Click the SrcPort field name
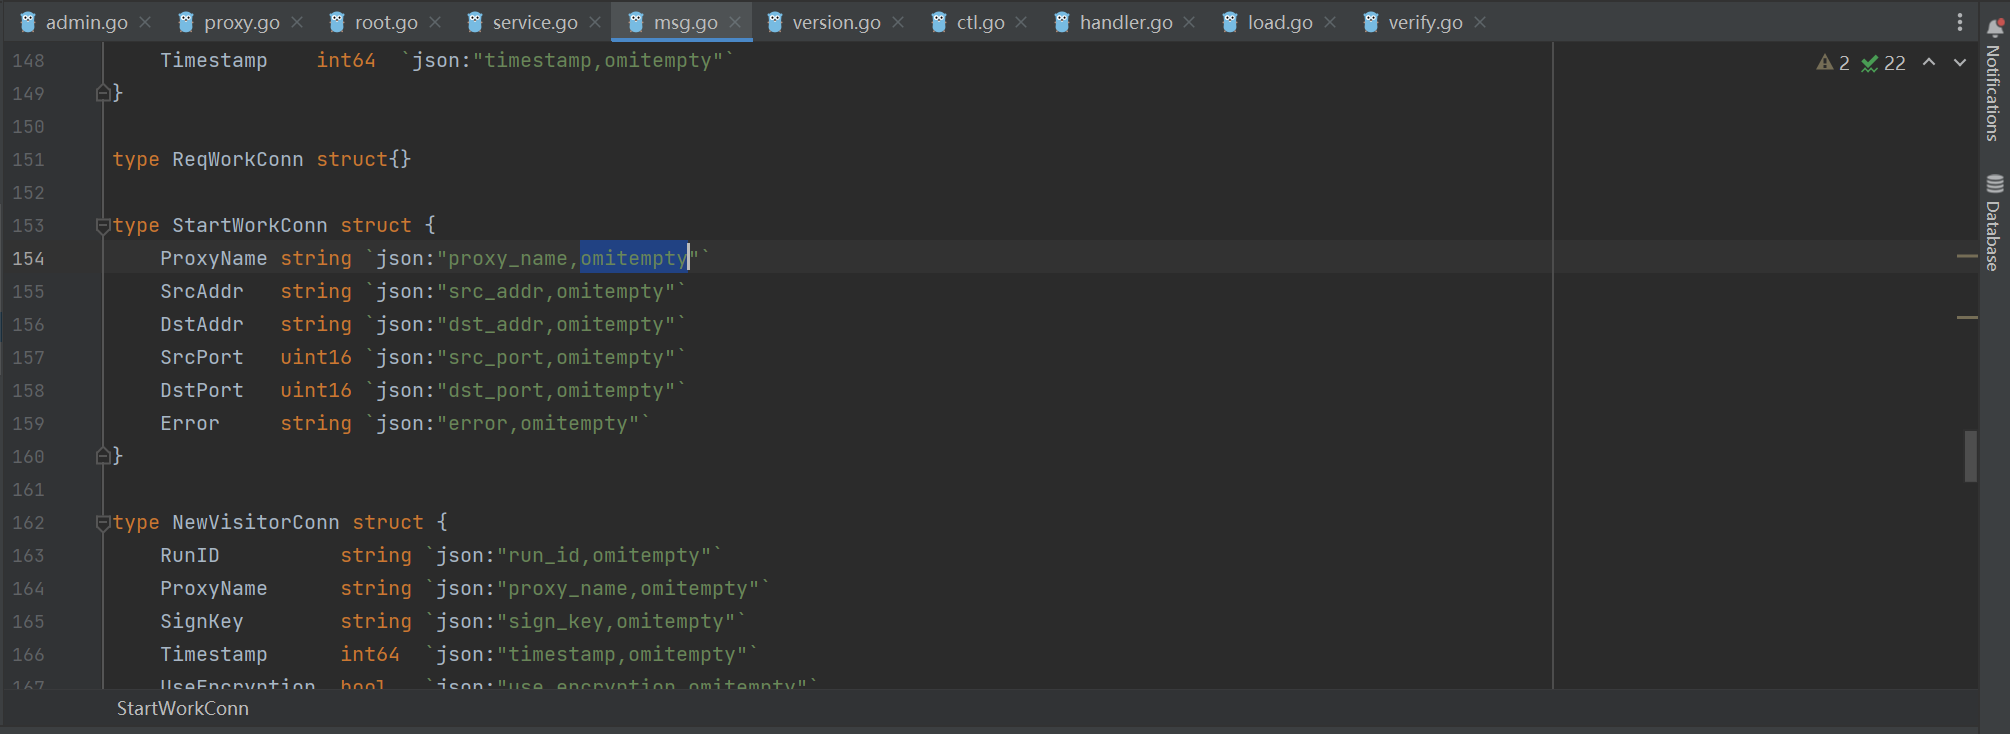 coord(202,358)
